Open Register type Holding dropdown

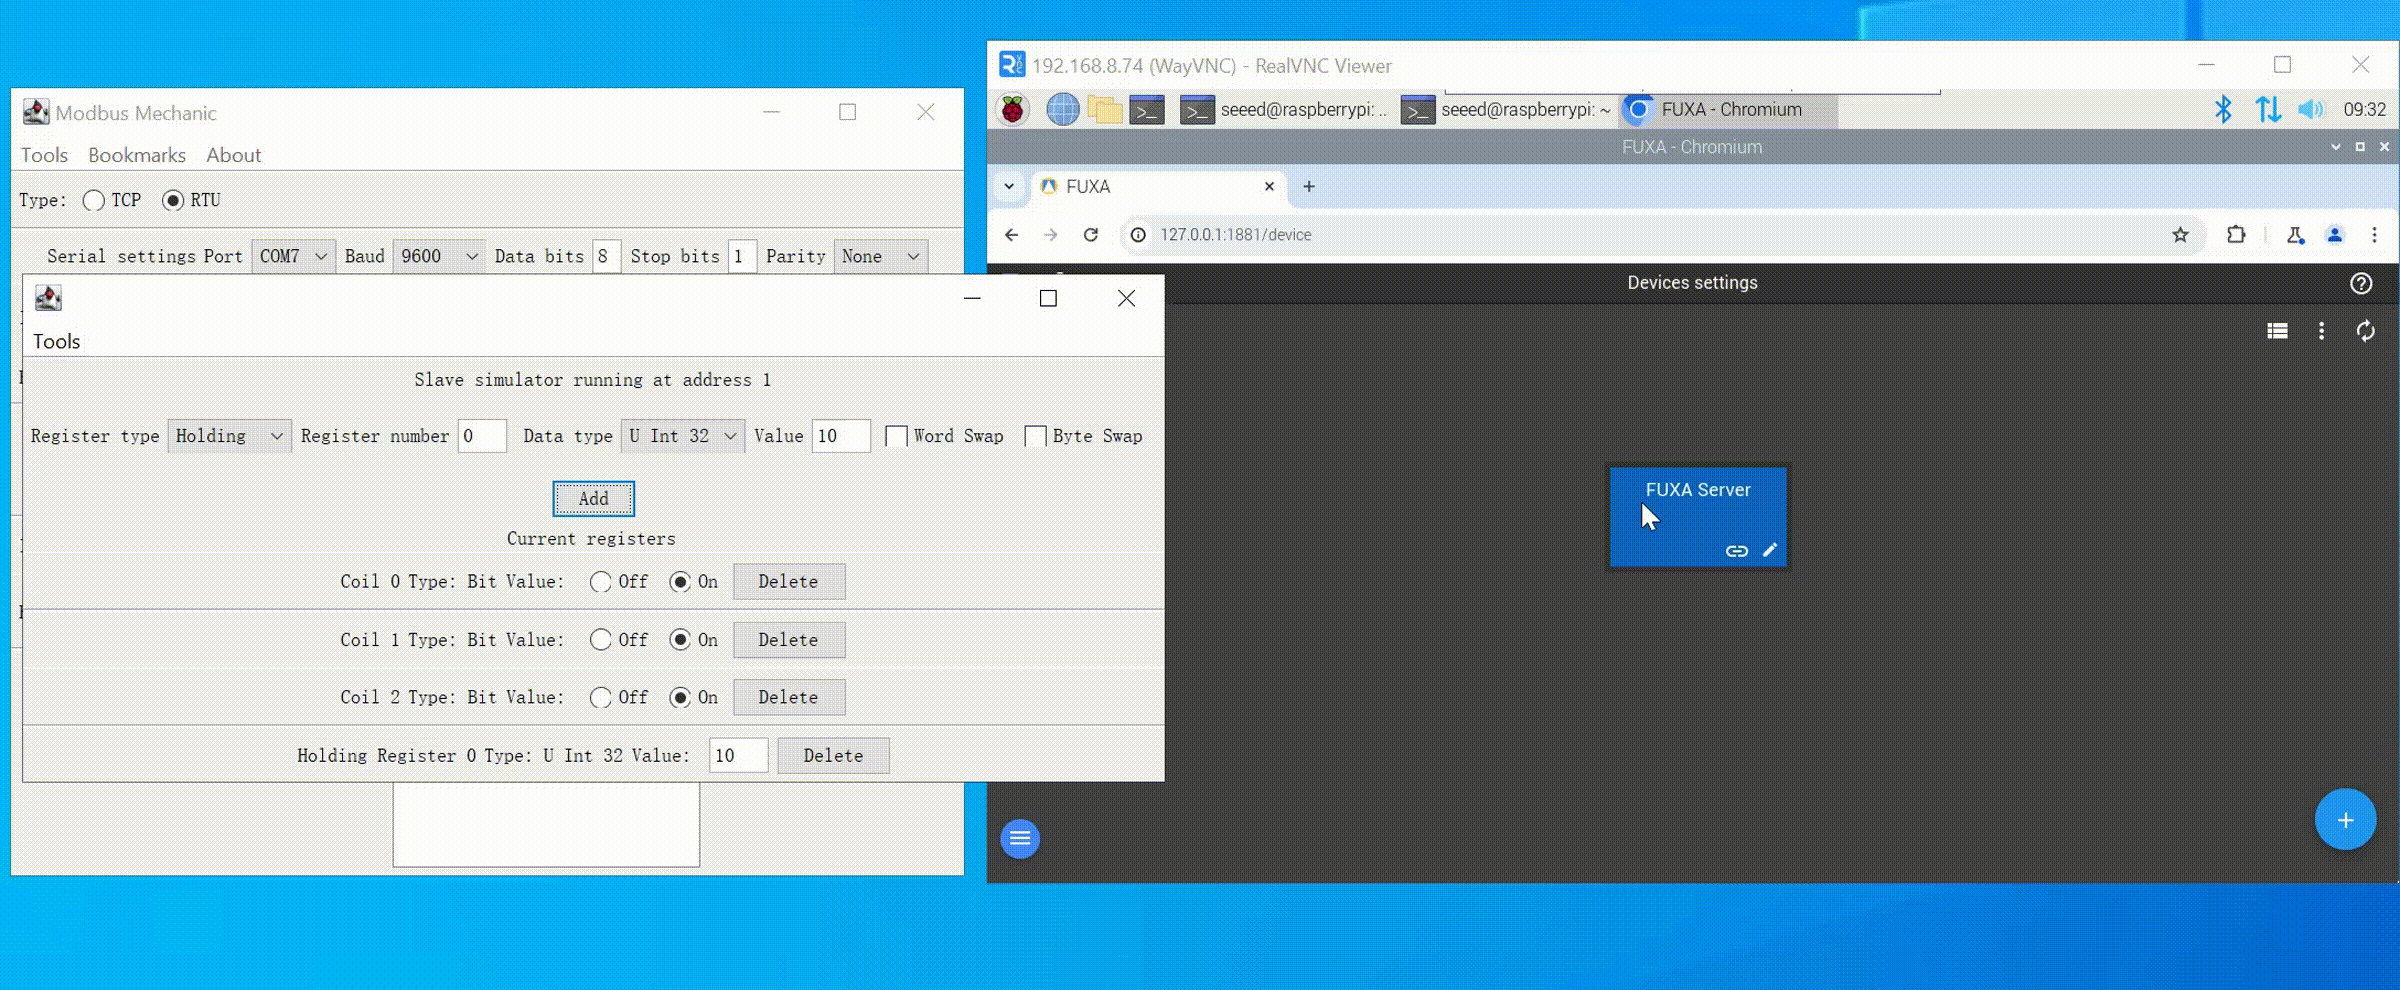point(229,436)
